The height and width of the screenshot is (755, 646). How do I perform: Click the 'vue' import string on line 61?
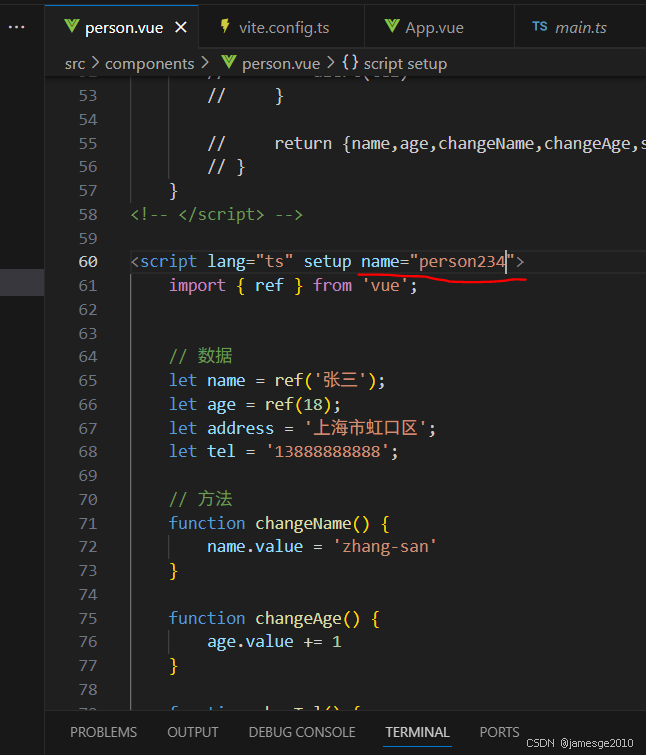pyautogui.click(x=384, y=286)
